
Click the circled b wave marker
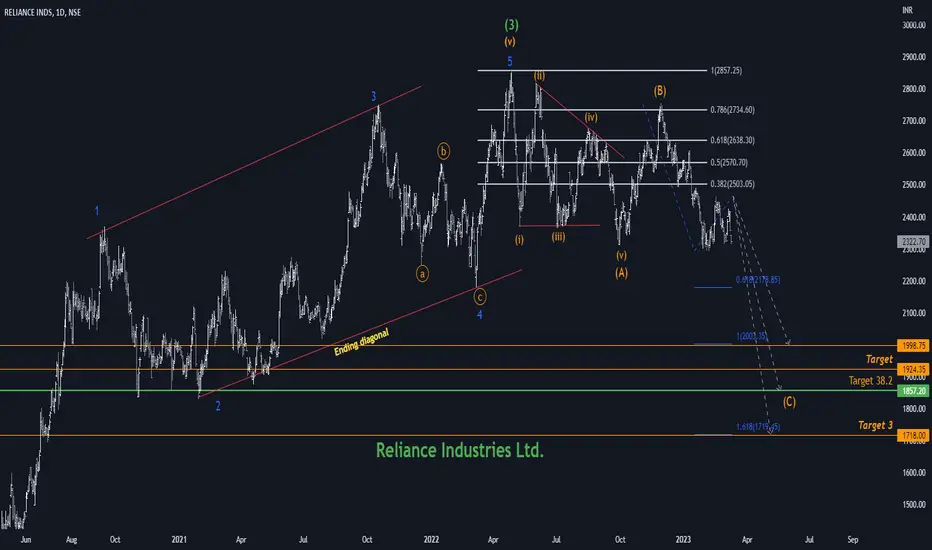tap(443, 151)
